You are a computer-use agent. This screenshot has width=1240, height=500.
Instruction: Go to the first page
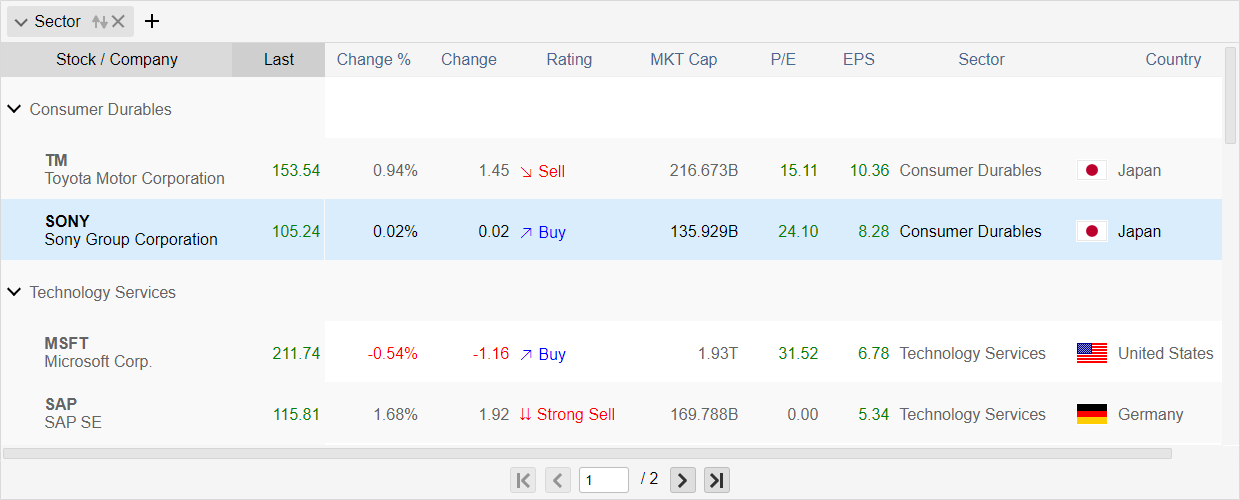pos(523,480)
